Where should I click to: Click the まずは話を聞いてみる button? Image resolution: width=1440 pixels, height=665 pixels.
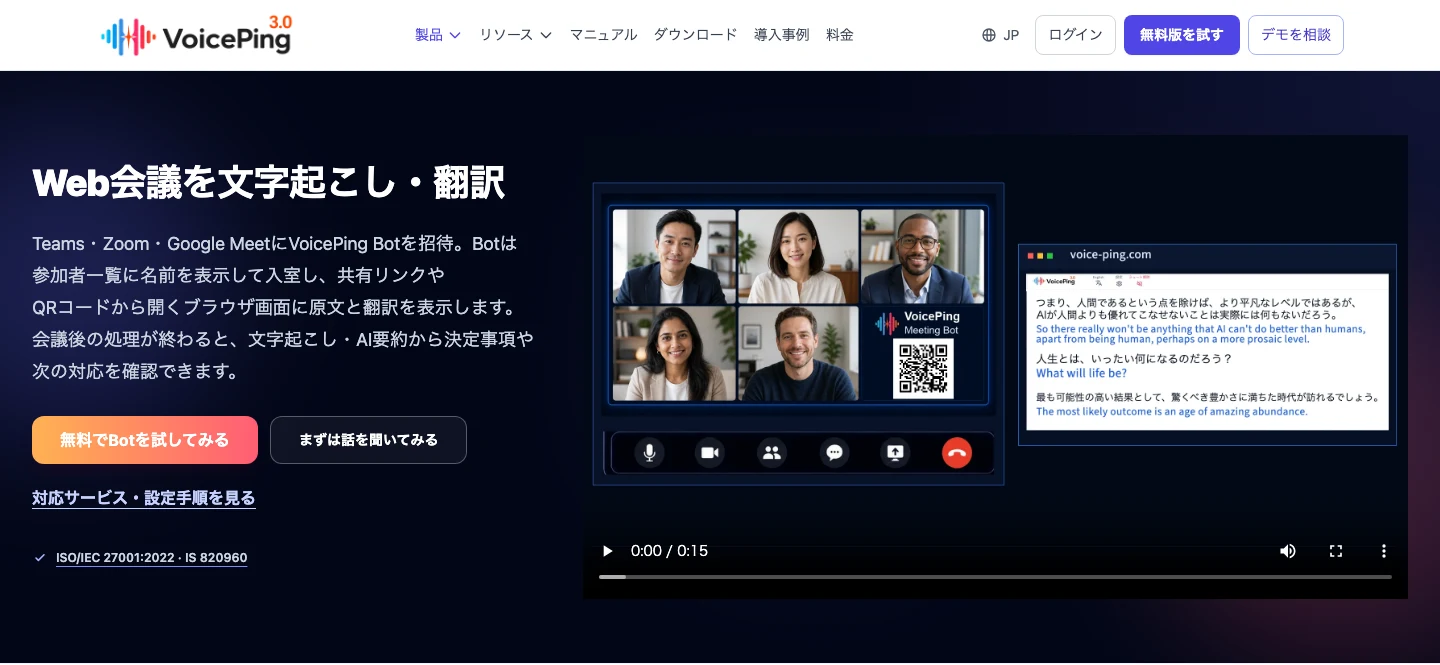click(x=368, y=440)
